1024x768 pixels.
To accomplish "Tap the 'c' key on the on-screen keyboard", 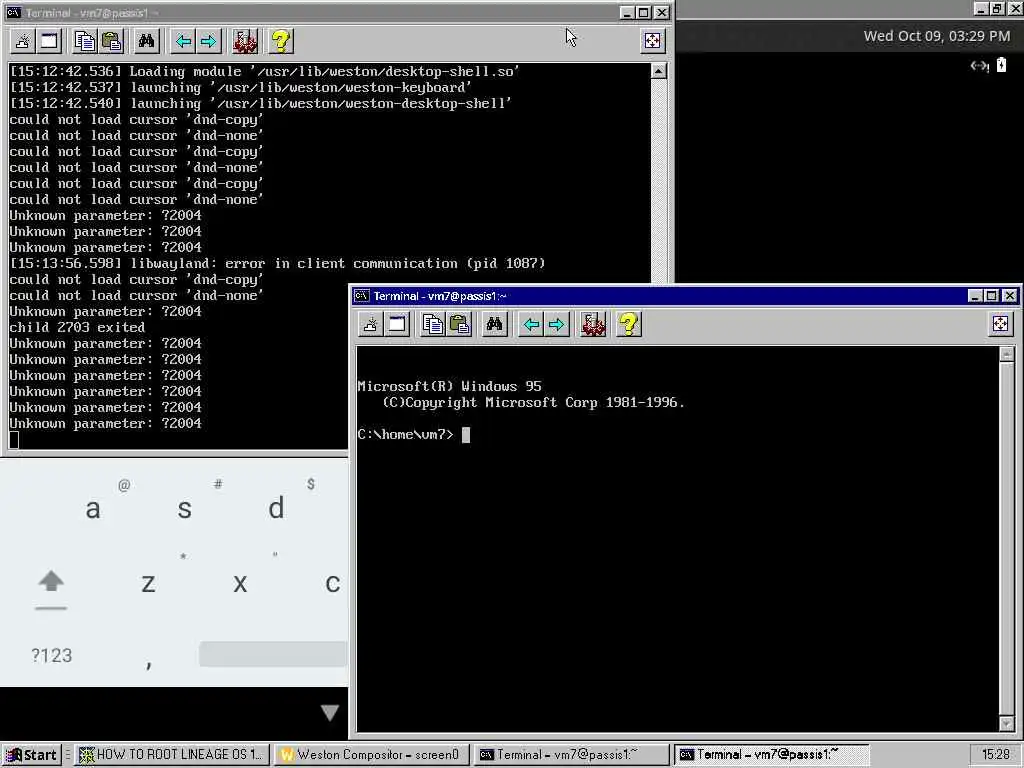I will click(x=332, y=583).
